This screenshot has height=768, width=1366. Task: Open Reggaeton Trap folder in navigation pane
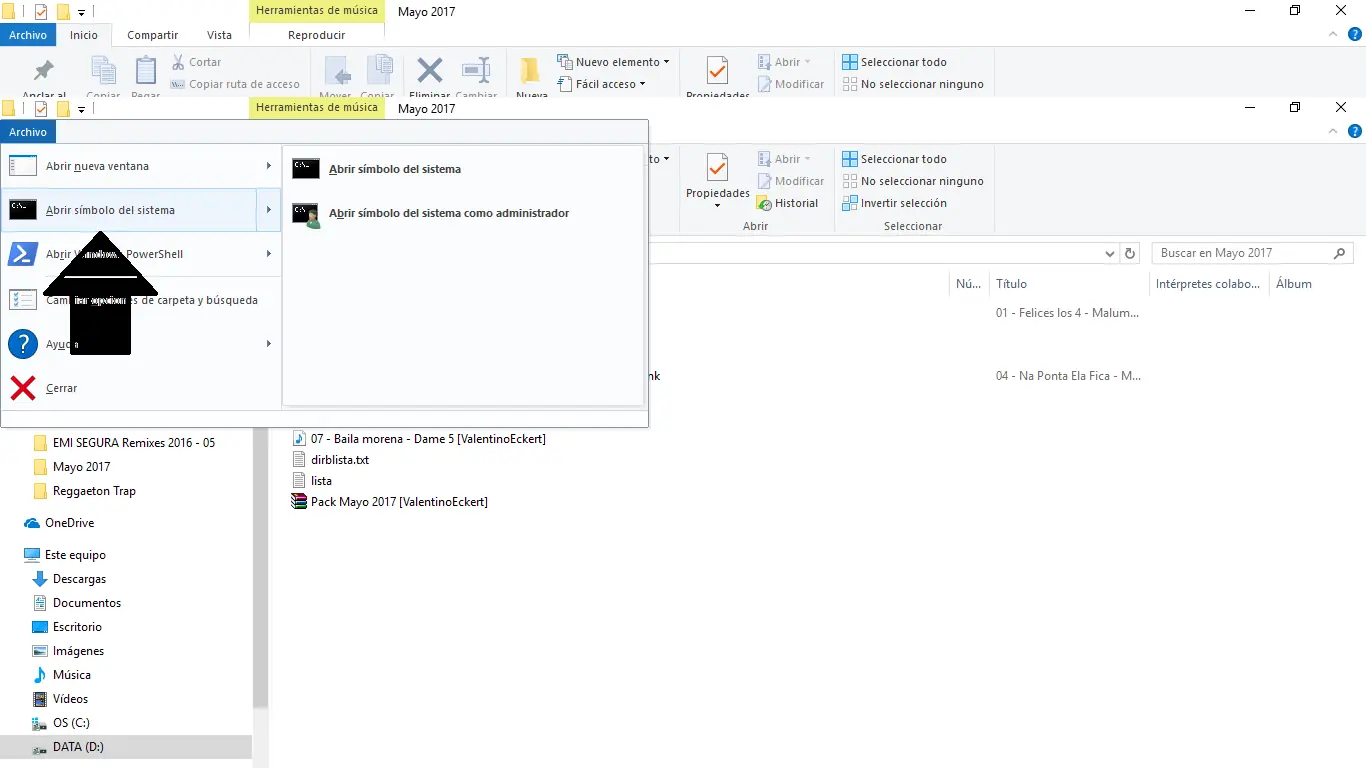[84, 491]
